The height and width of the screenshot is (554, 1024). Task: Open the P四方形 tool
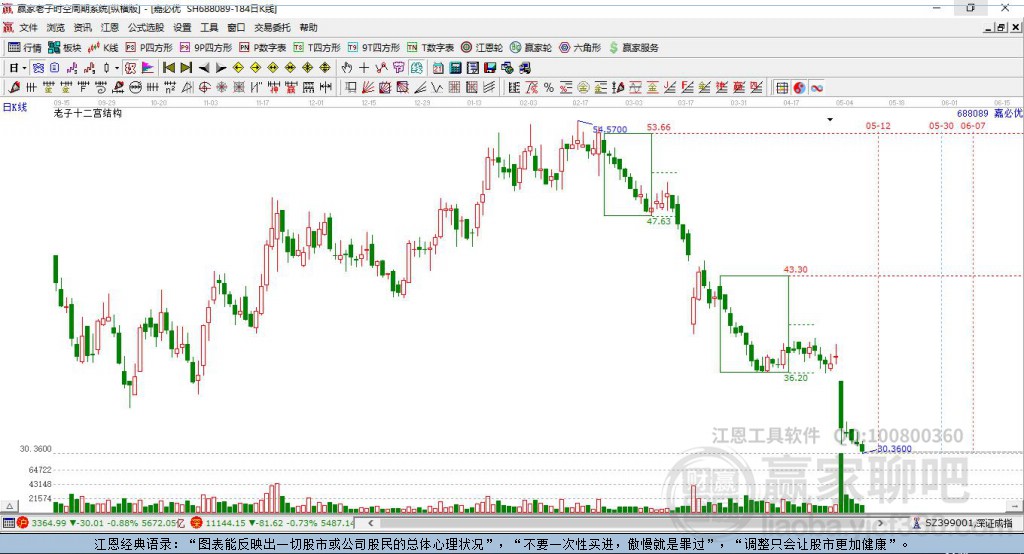(149, 48)
